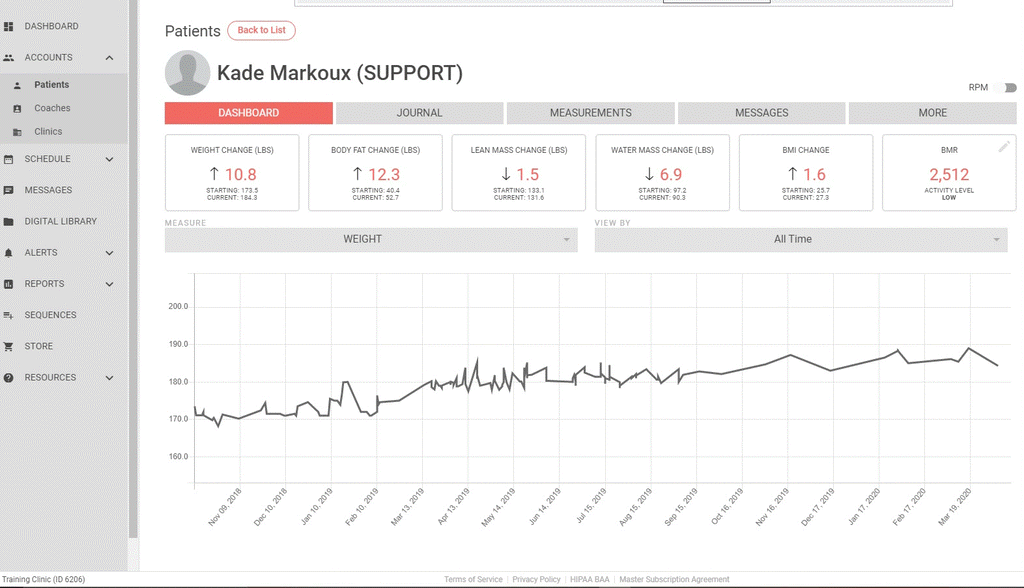Toggle the RPM switch
The image size is (1024, 588).
(x=1008, y=88)
